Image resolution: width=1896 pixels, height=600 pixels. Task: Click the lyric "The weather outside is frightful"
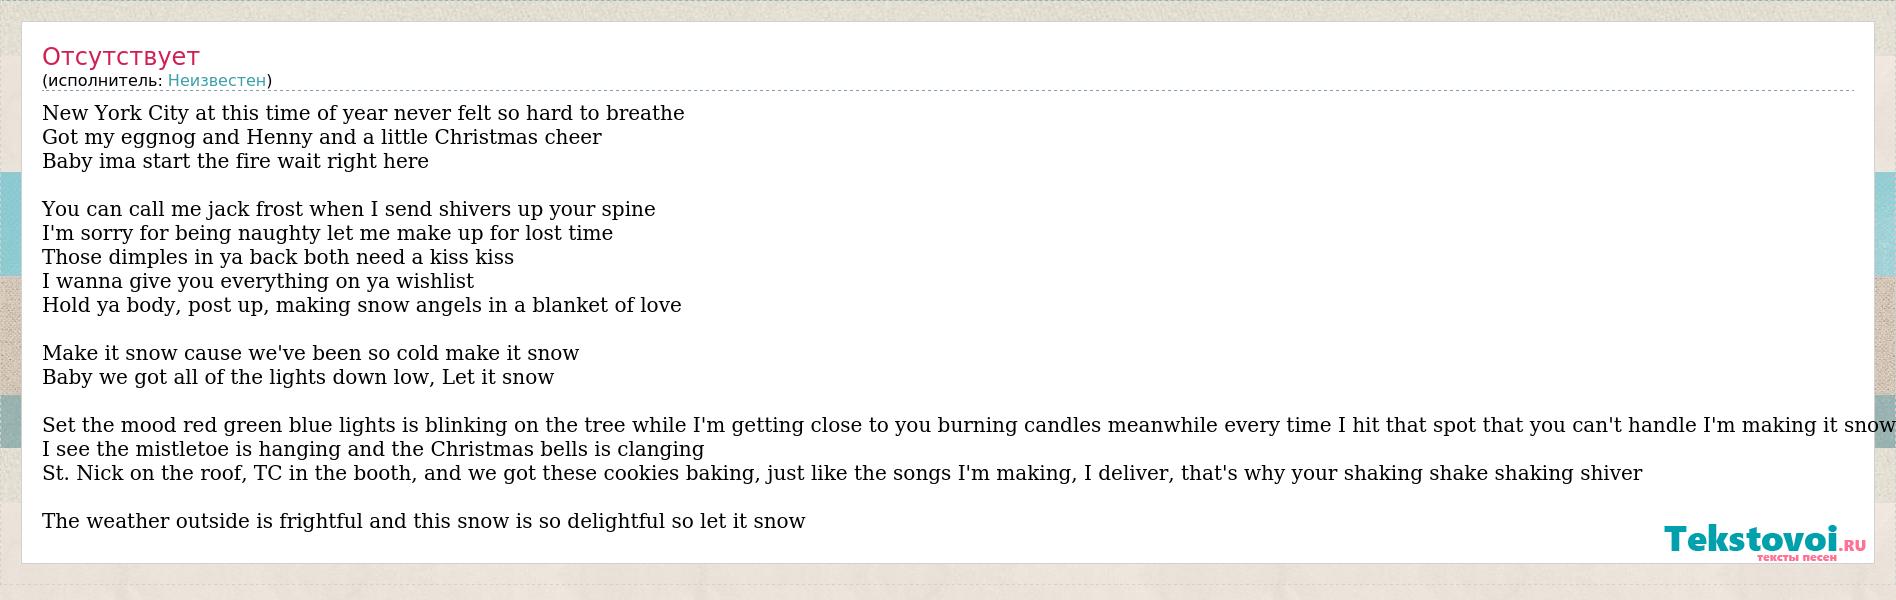[424, 521]
